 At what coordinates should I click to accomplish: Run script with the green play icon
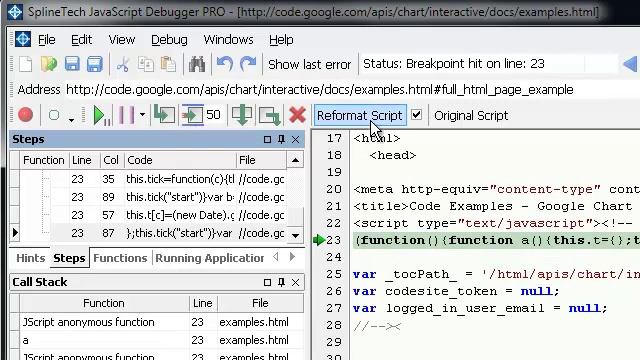coord(100,116)
